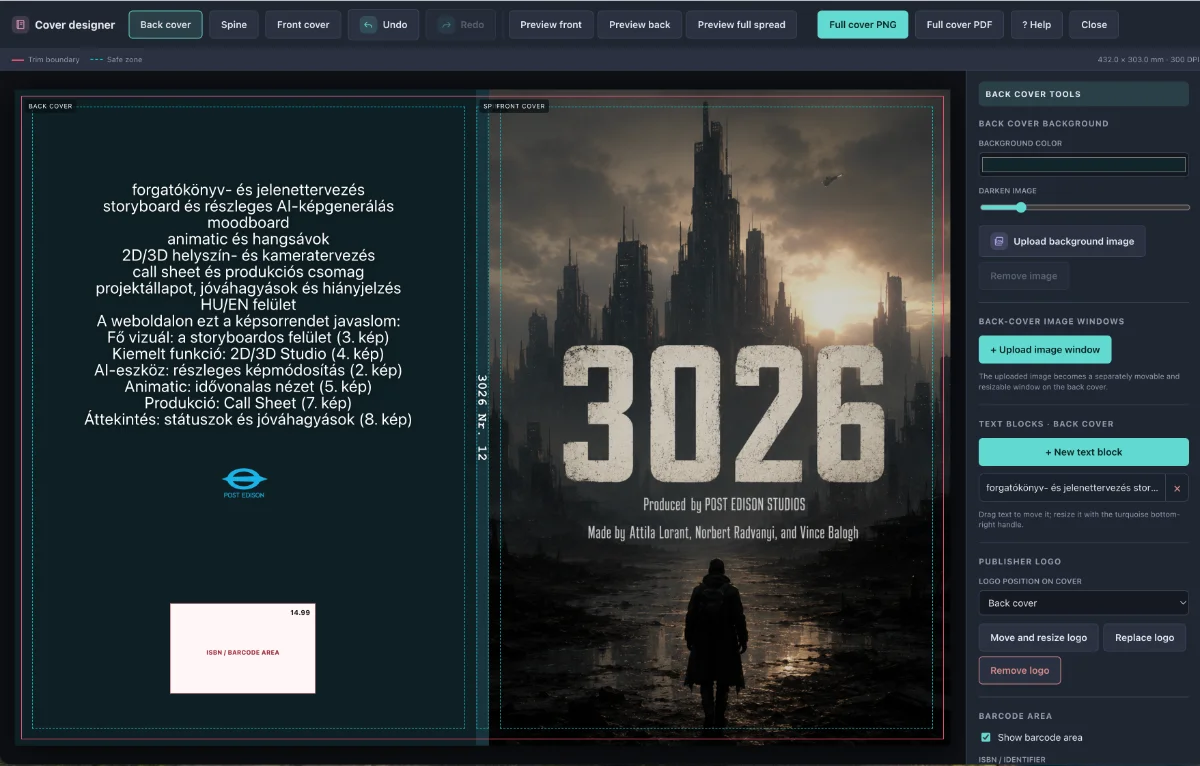Open Preview back
Viewport: 1200px width, 766px height.
tap(640, 25)
